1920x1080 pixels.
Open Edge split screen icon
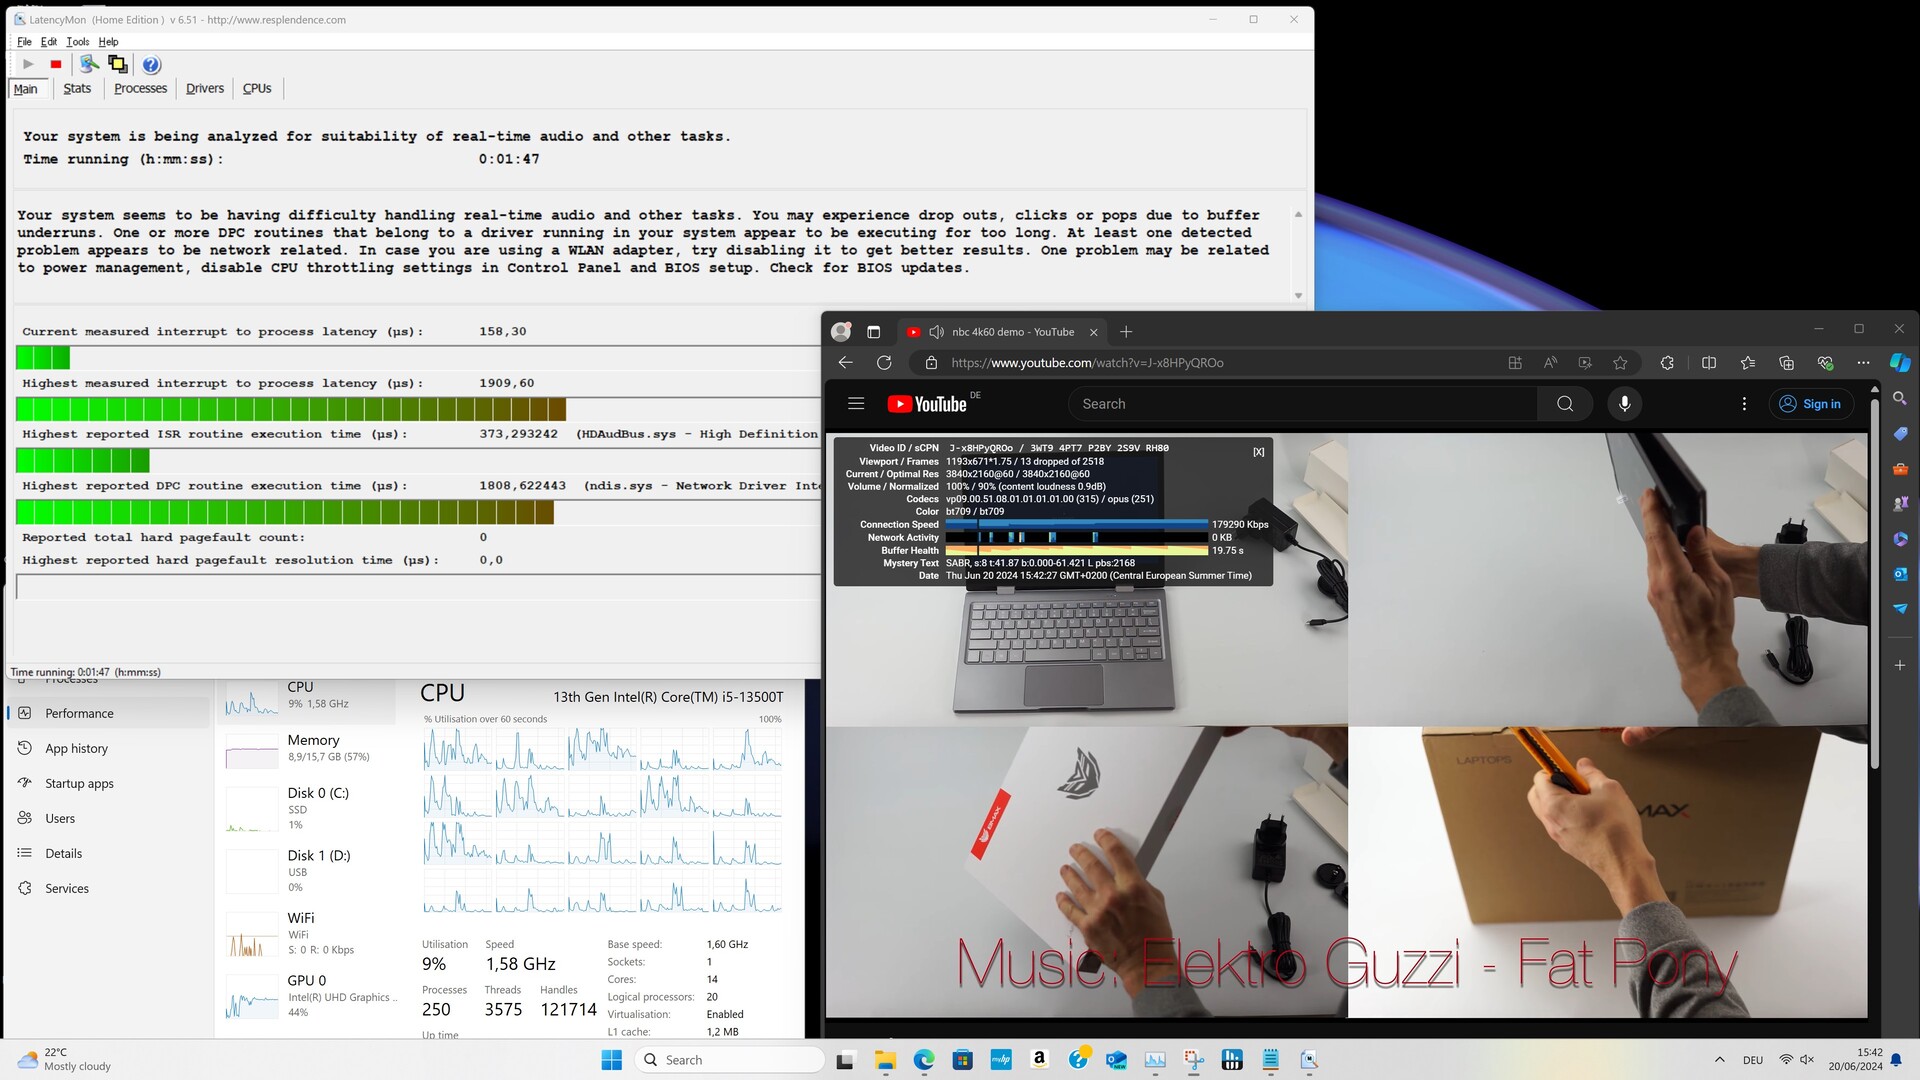pyautogui.click(x=1709, y=363)
